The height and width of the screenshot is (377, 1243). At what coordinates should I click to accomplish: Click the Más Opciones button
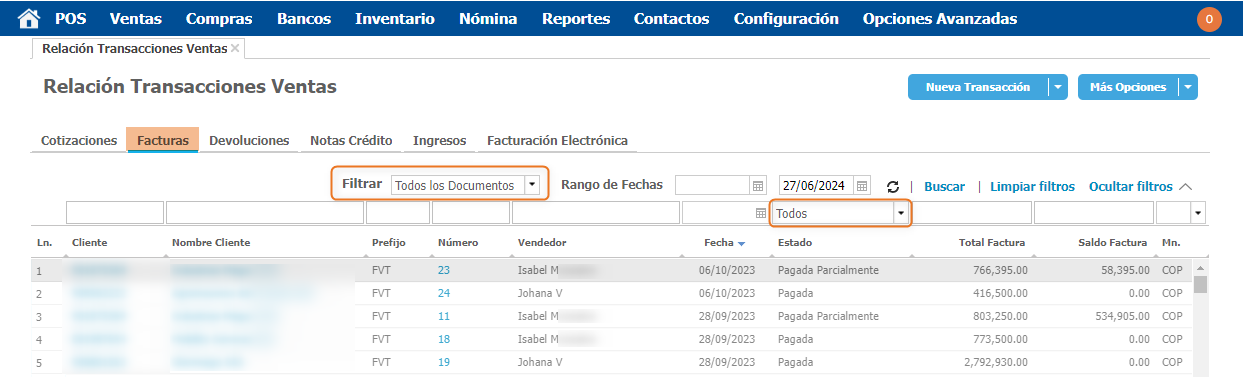click(1128, 87)
